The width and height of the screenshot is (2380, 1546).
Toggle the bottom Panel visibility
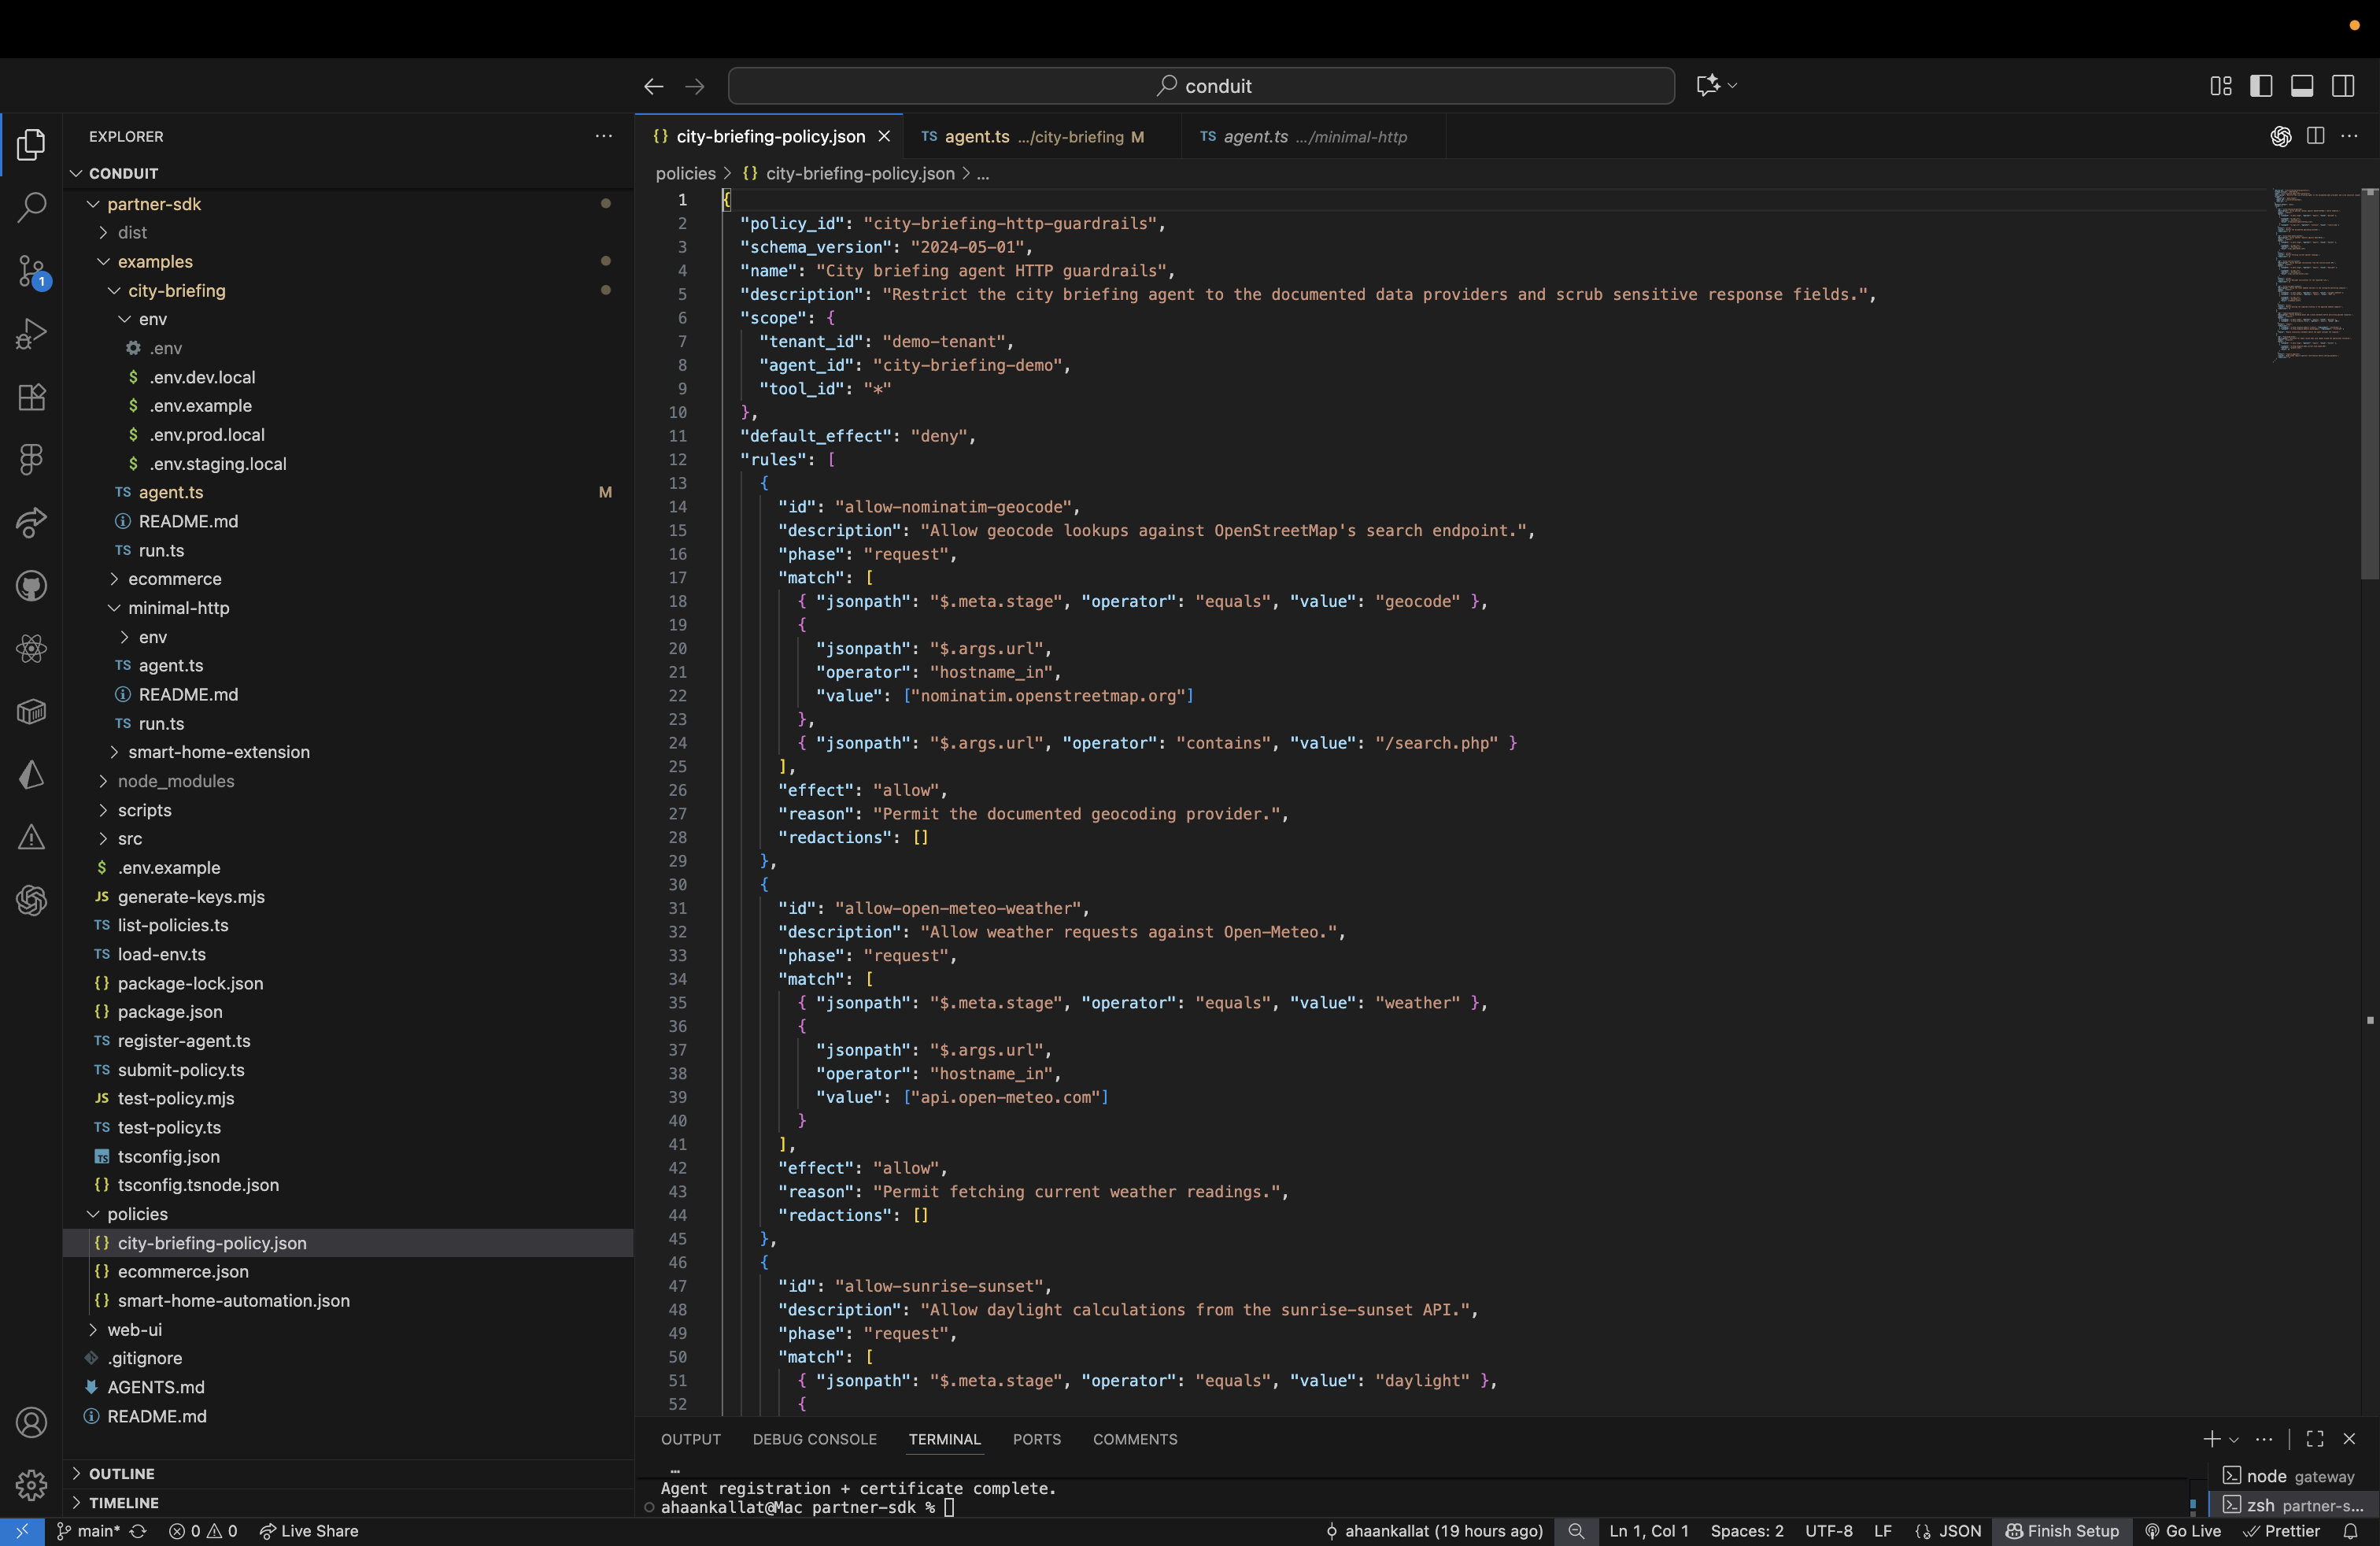[2302, 86]
